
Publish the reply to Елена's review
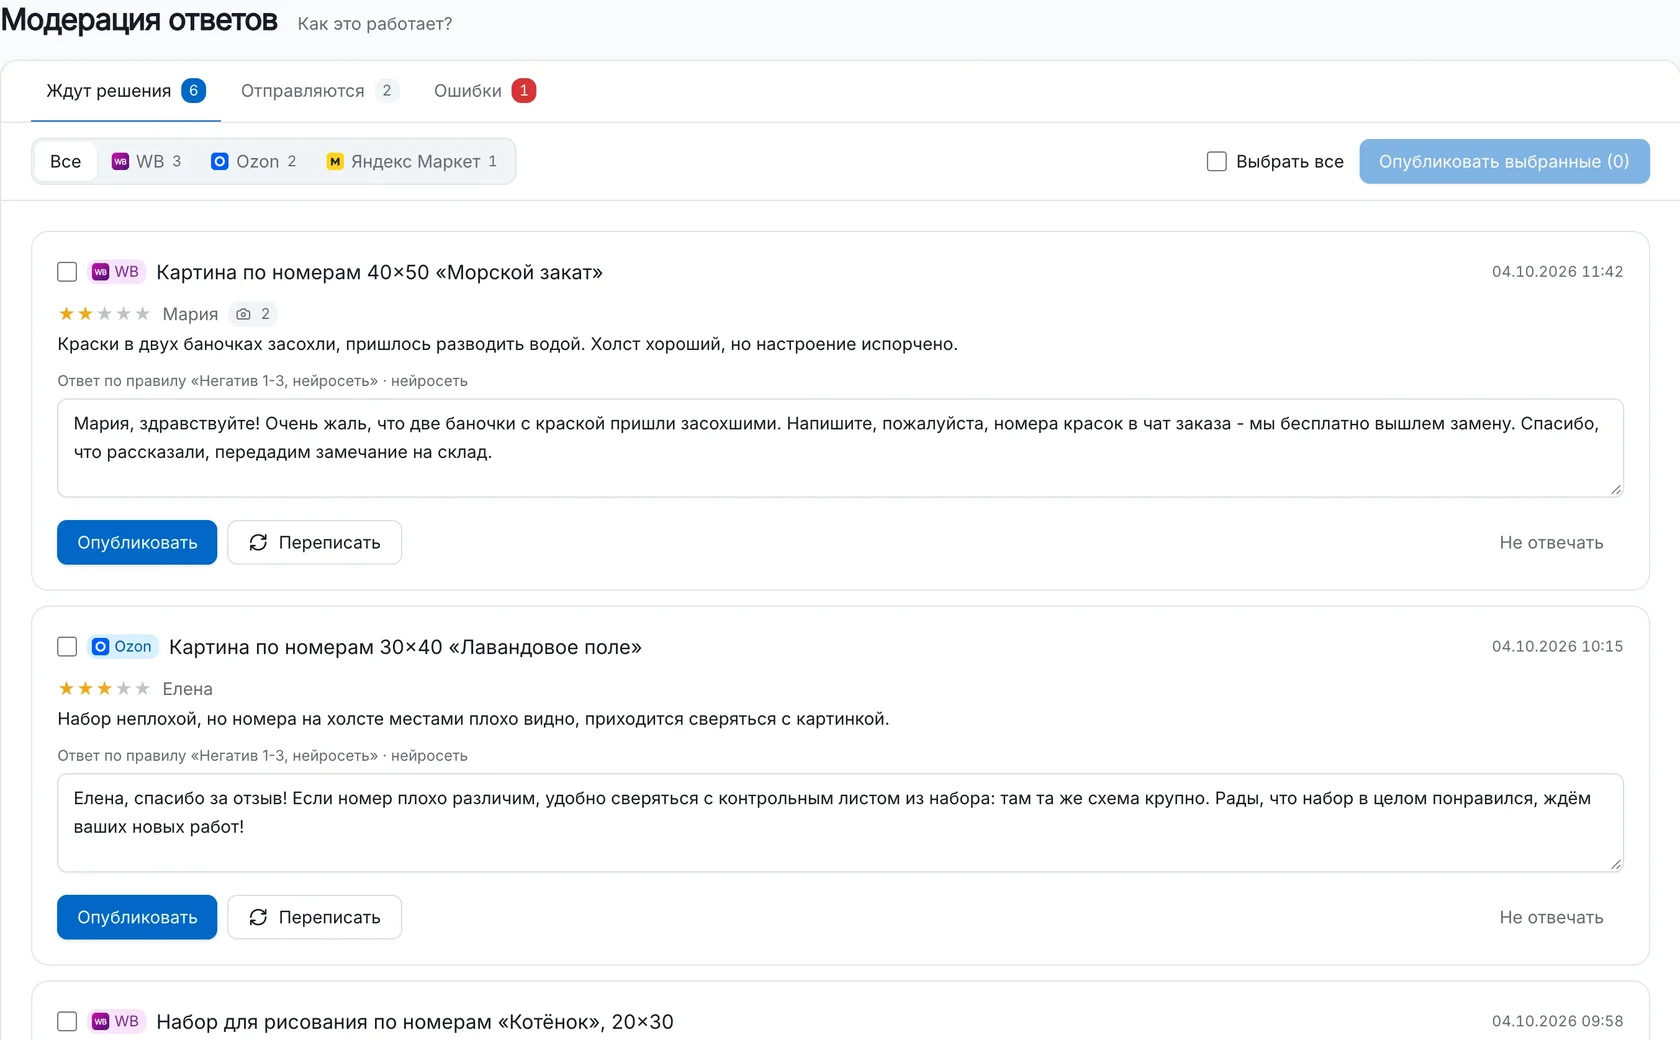137,917
